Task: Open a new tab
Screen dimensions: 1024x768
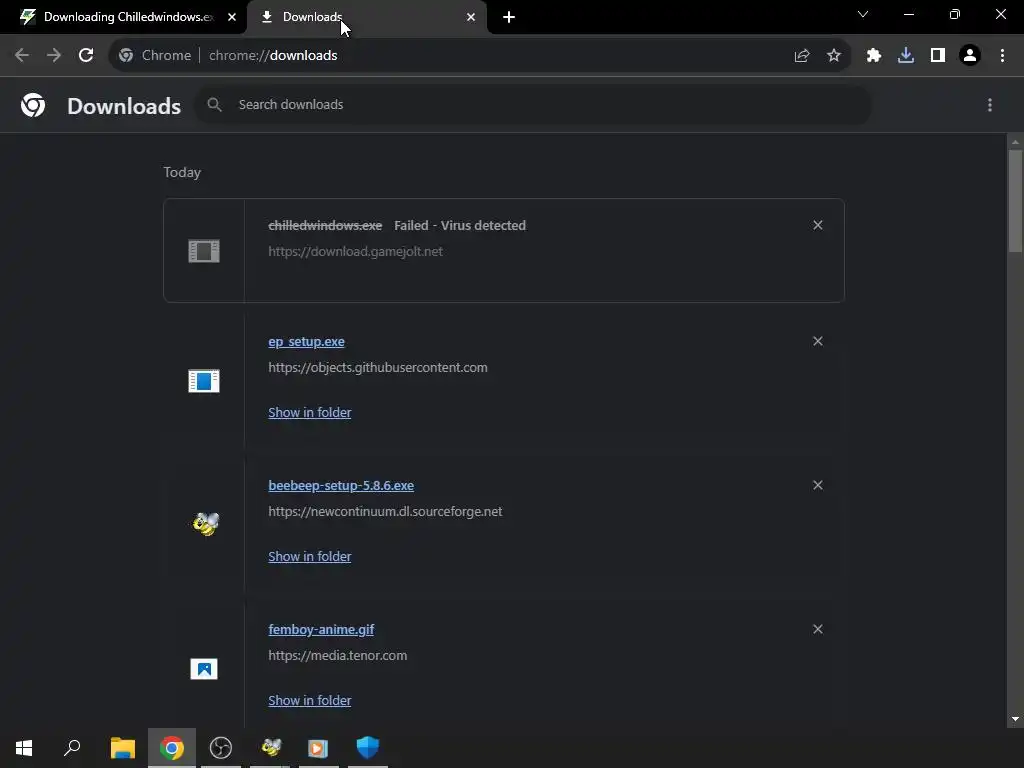Action: (x=509, y=18)
